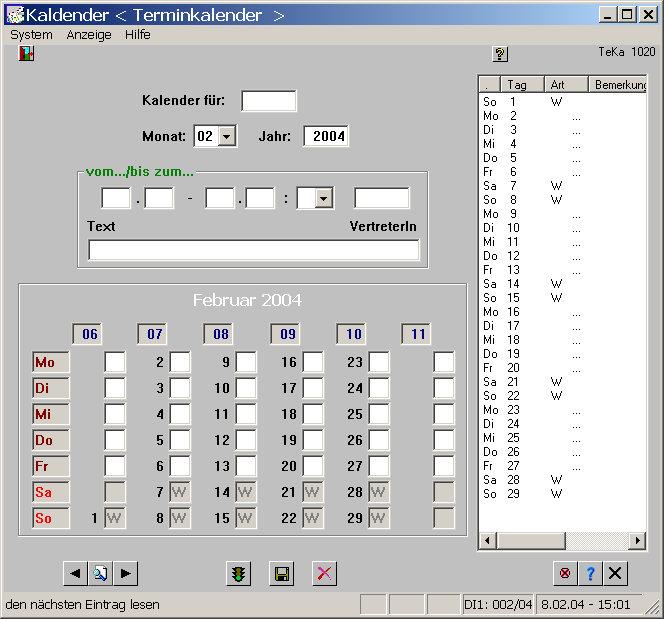Click the search document icon between arrows
This screenshot has height=619, width=664.
point(100,573)
